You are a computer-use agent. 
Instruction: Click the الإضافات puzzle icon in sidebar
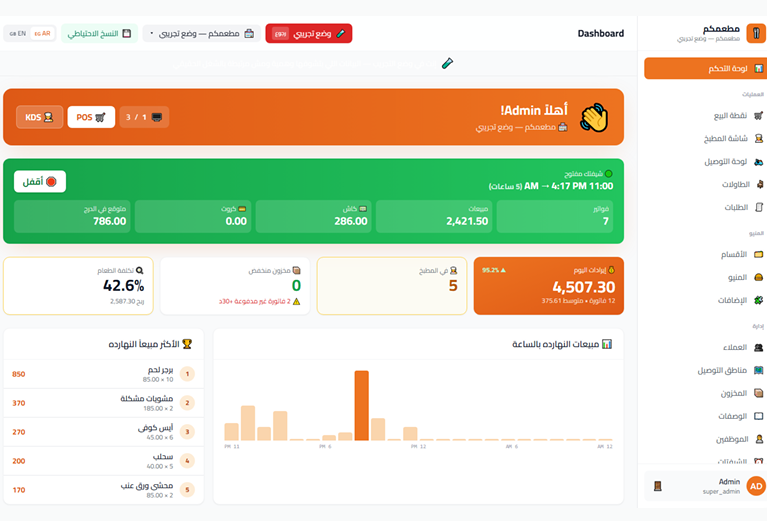pyautogui.click(x=758, y=300)
